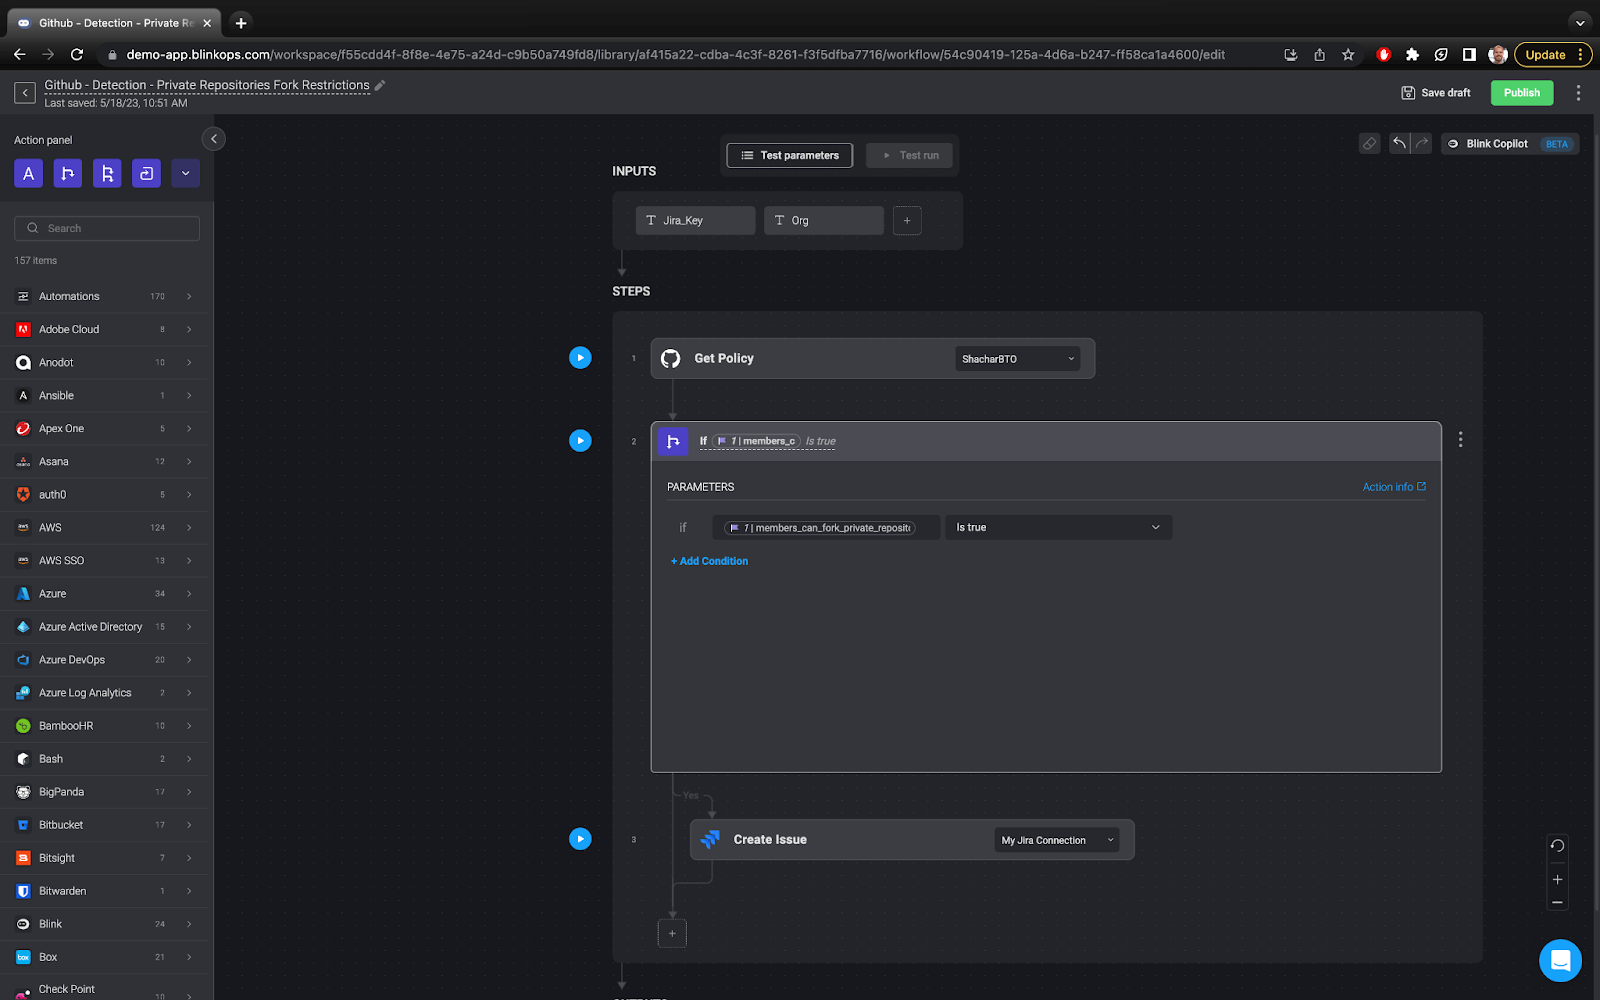Click the Publish button

click(1521, 92)
